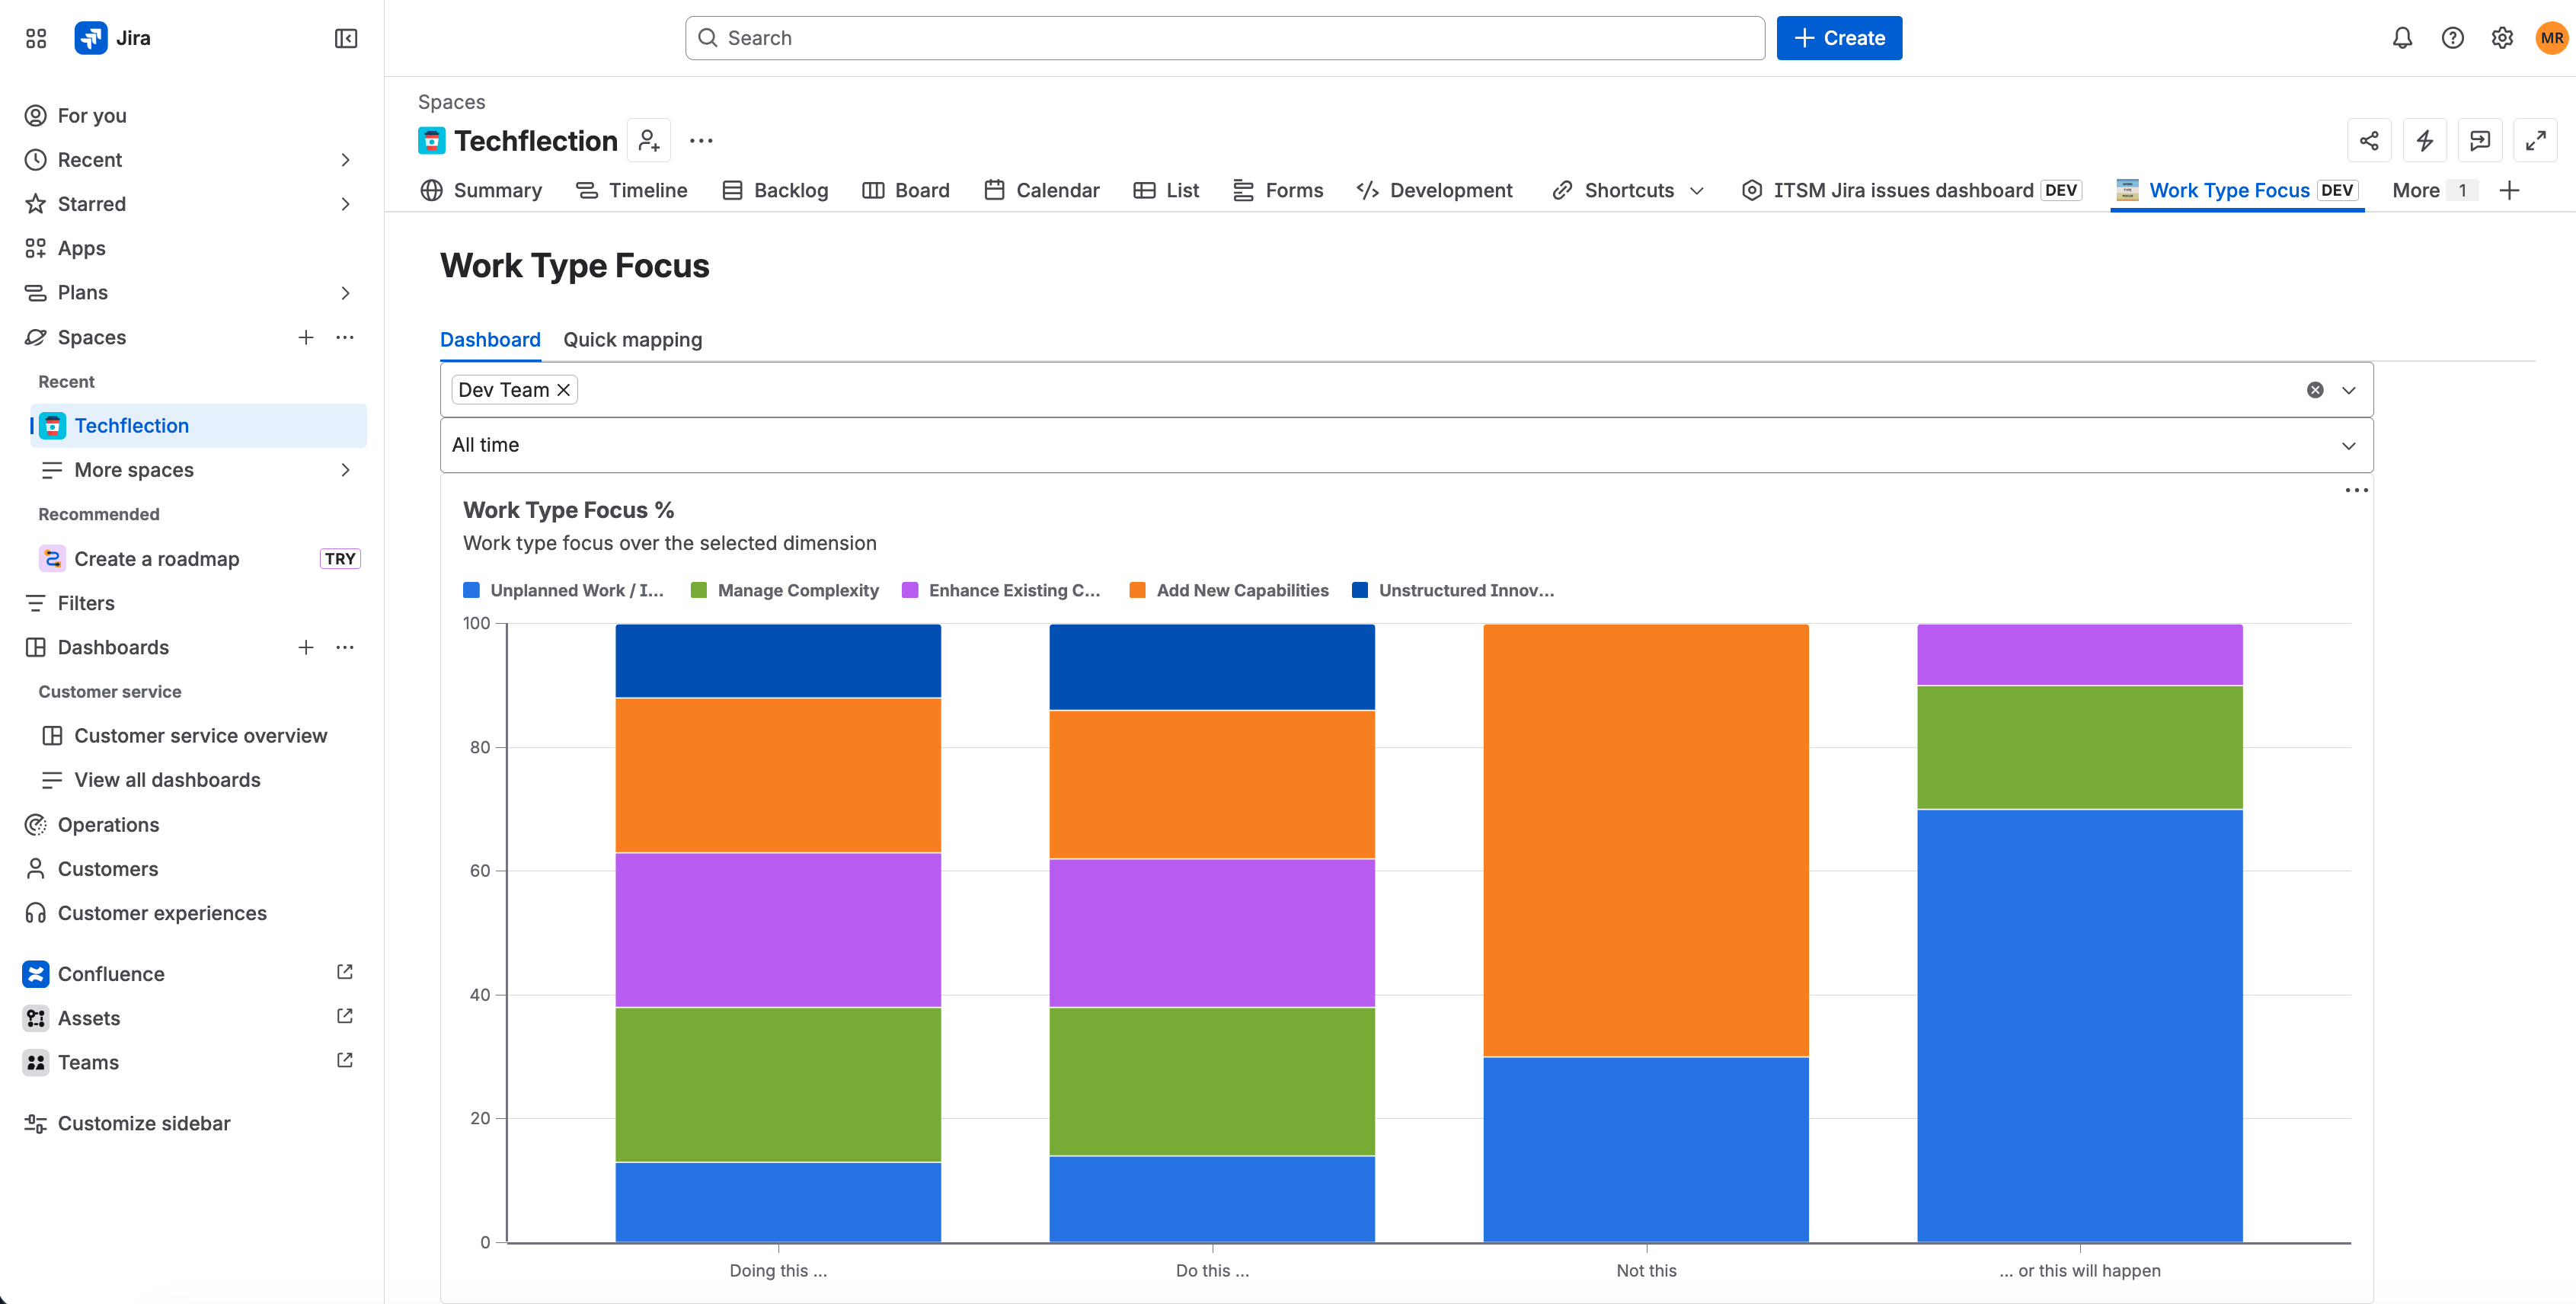Screen dimensions: 2576x1304
Task: Toggle Add New Capabilities legend swatch
Action: 1137,590
